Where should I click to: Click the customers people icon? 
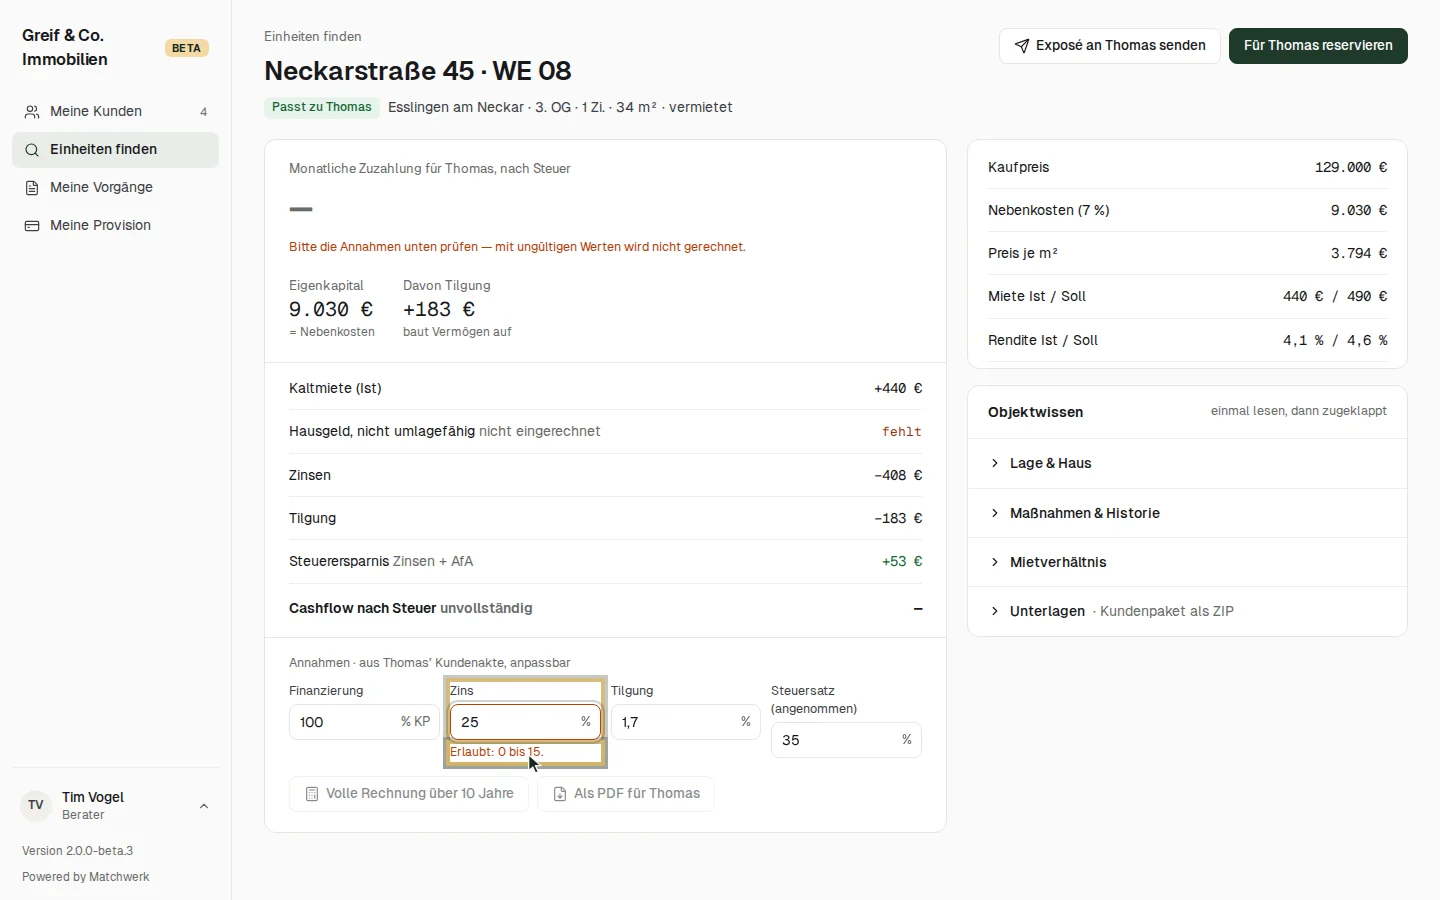coord(32,112)
